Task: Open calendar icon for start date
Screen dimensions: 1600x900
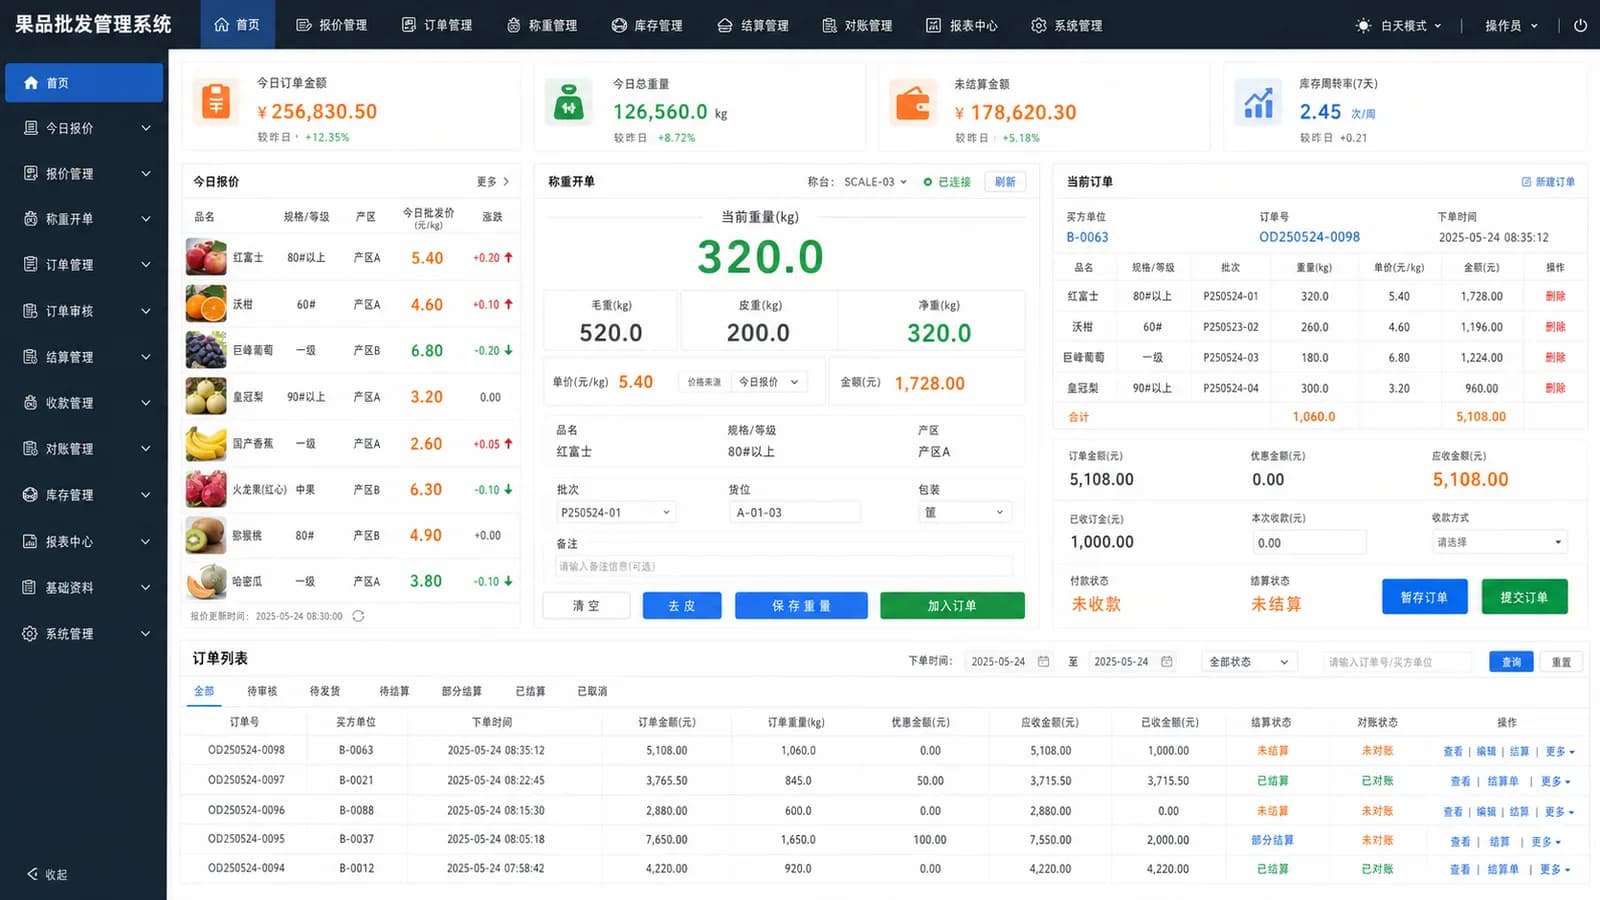Action: point(1043,662)
